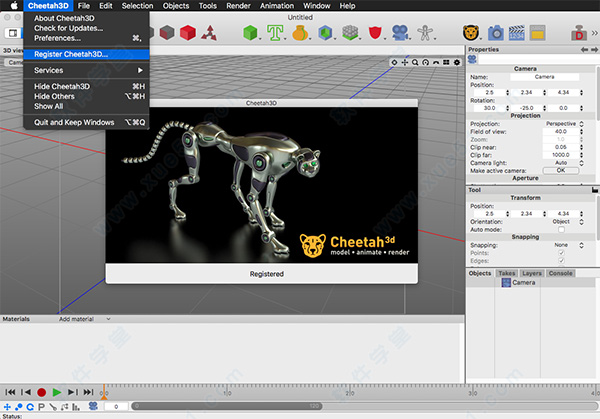The image size is (600, 419).
Task: Open the Snapping None dropdown
Action: (563, 245)
